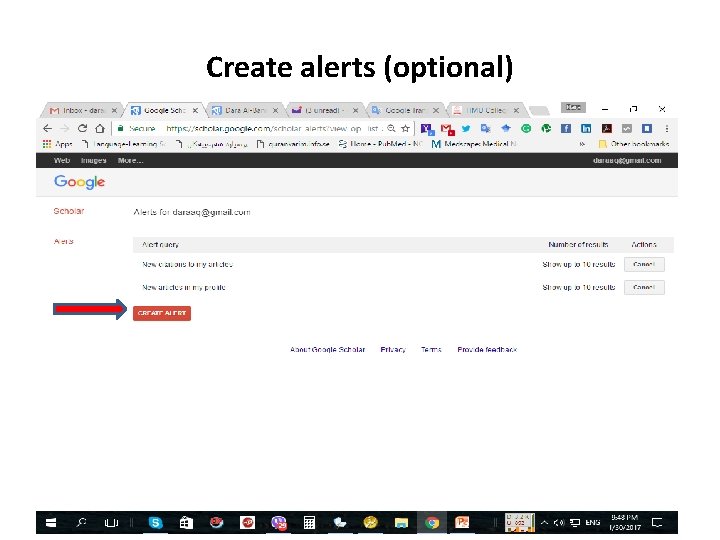The width and height of the screenshot is (720, 540).
Task: Click the Twitter extension icon
Action: 466,129
